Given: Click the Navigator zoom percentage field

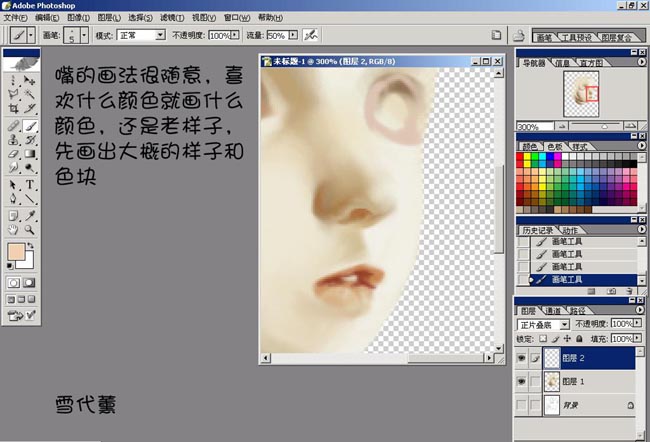Looking at the screenshot, I should [528, 127].
